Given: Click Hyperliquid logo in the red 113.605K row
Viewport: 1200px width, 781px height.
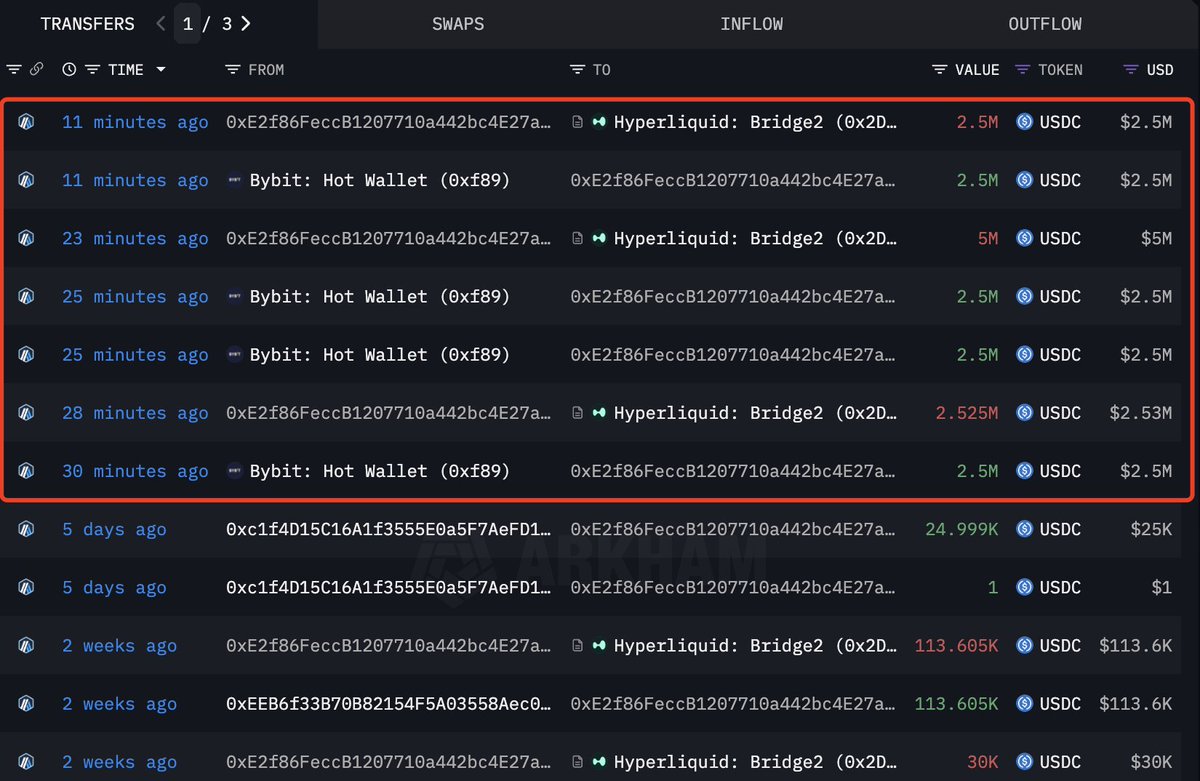Looking at the screenshot, I should coord(599,646).
